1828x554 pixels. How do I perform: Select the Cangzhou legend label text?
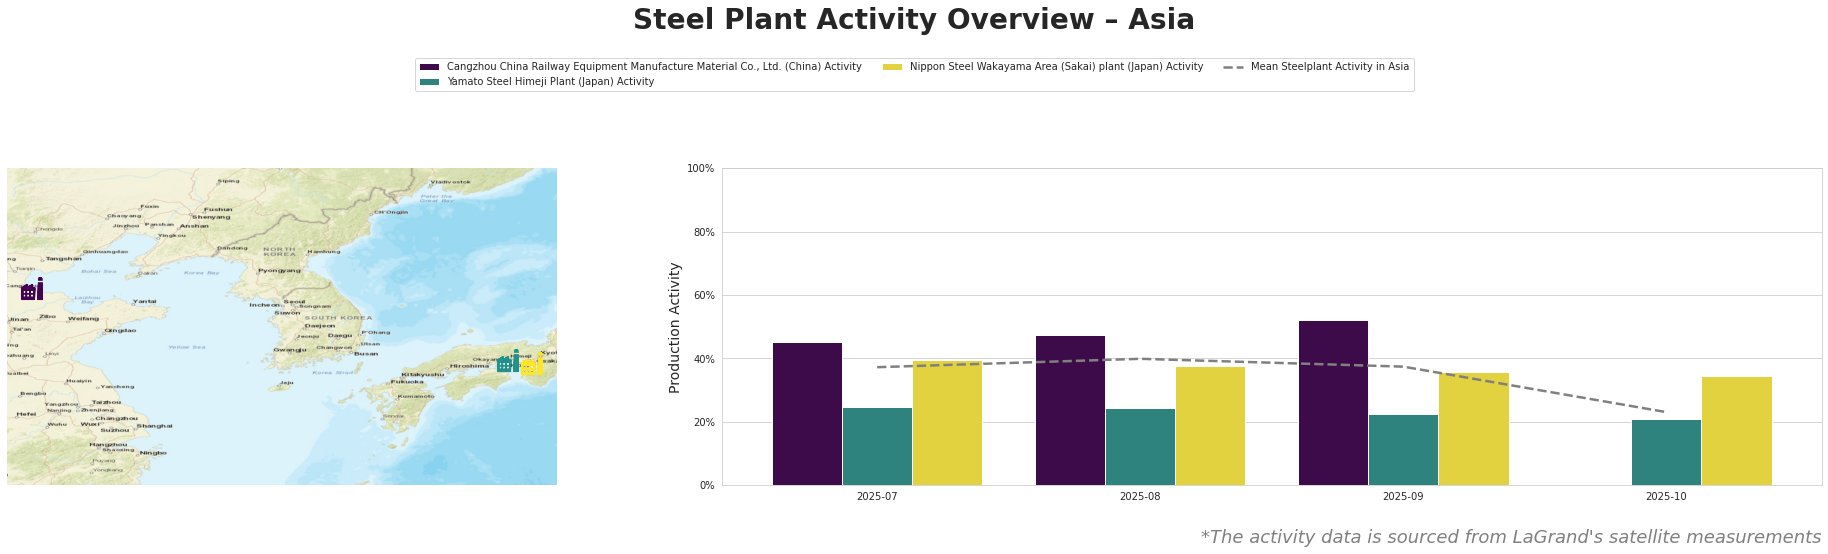(654, 67)
